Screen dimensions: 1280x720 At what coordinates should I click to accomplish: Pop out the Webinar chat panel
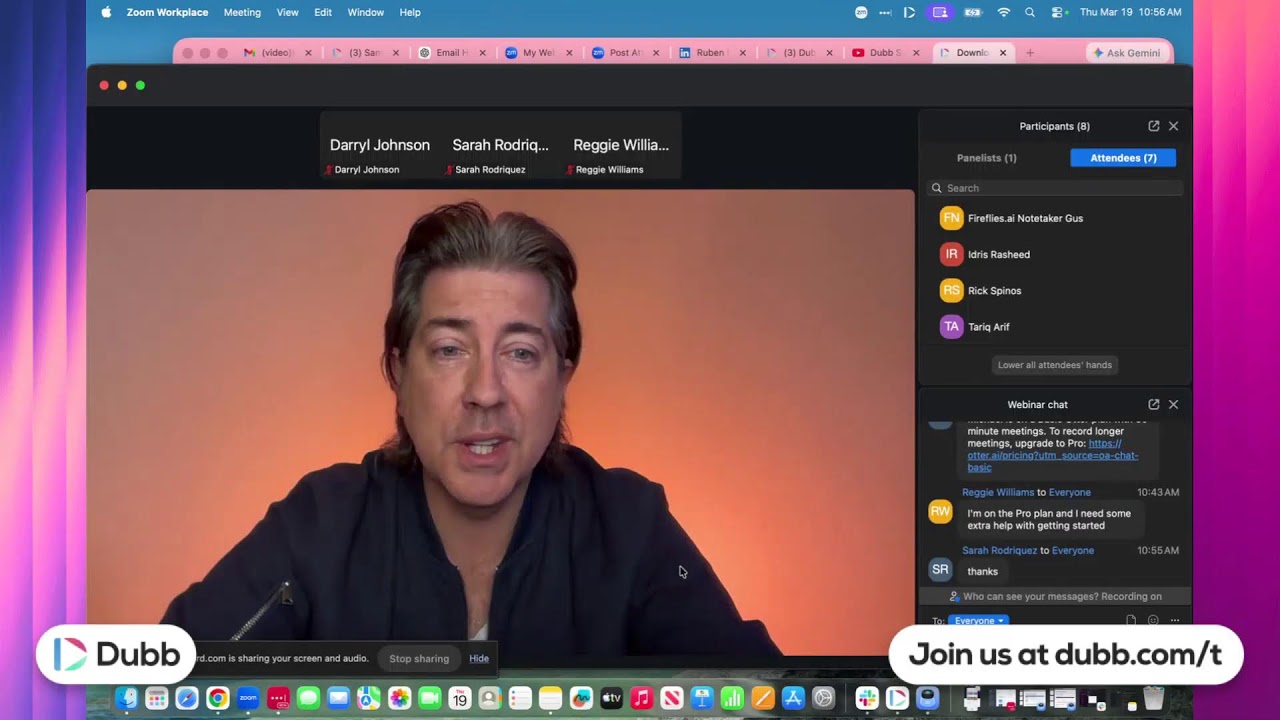point(1154,404)
